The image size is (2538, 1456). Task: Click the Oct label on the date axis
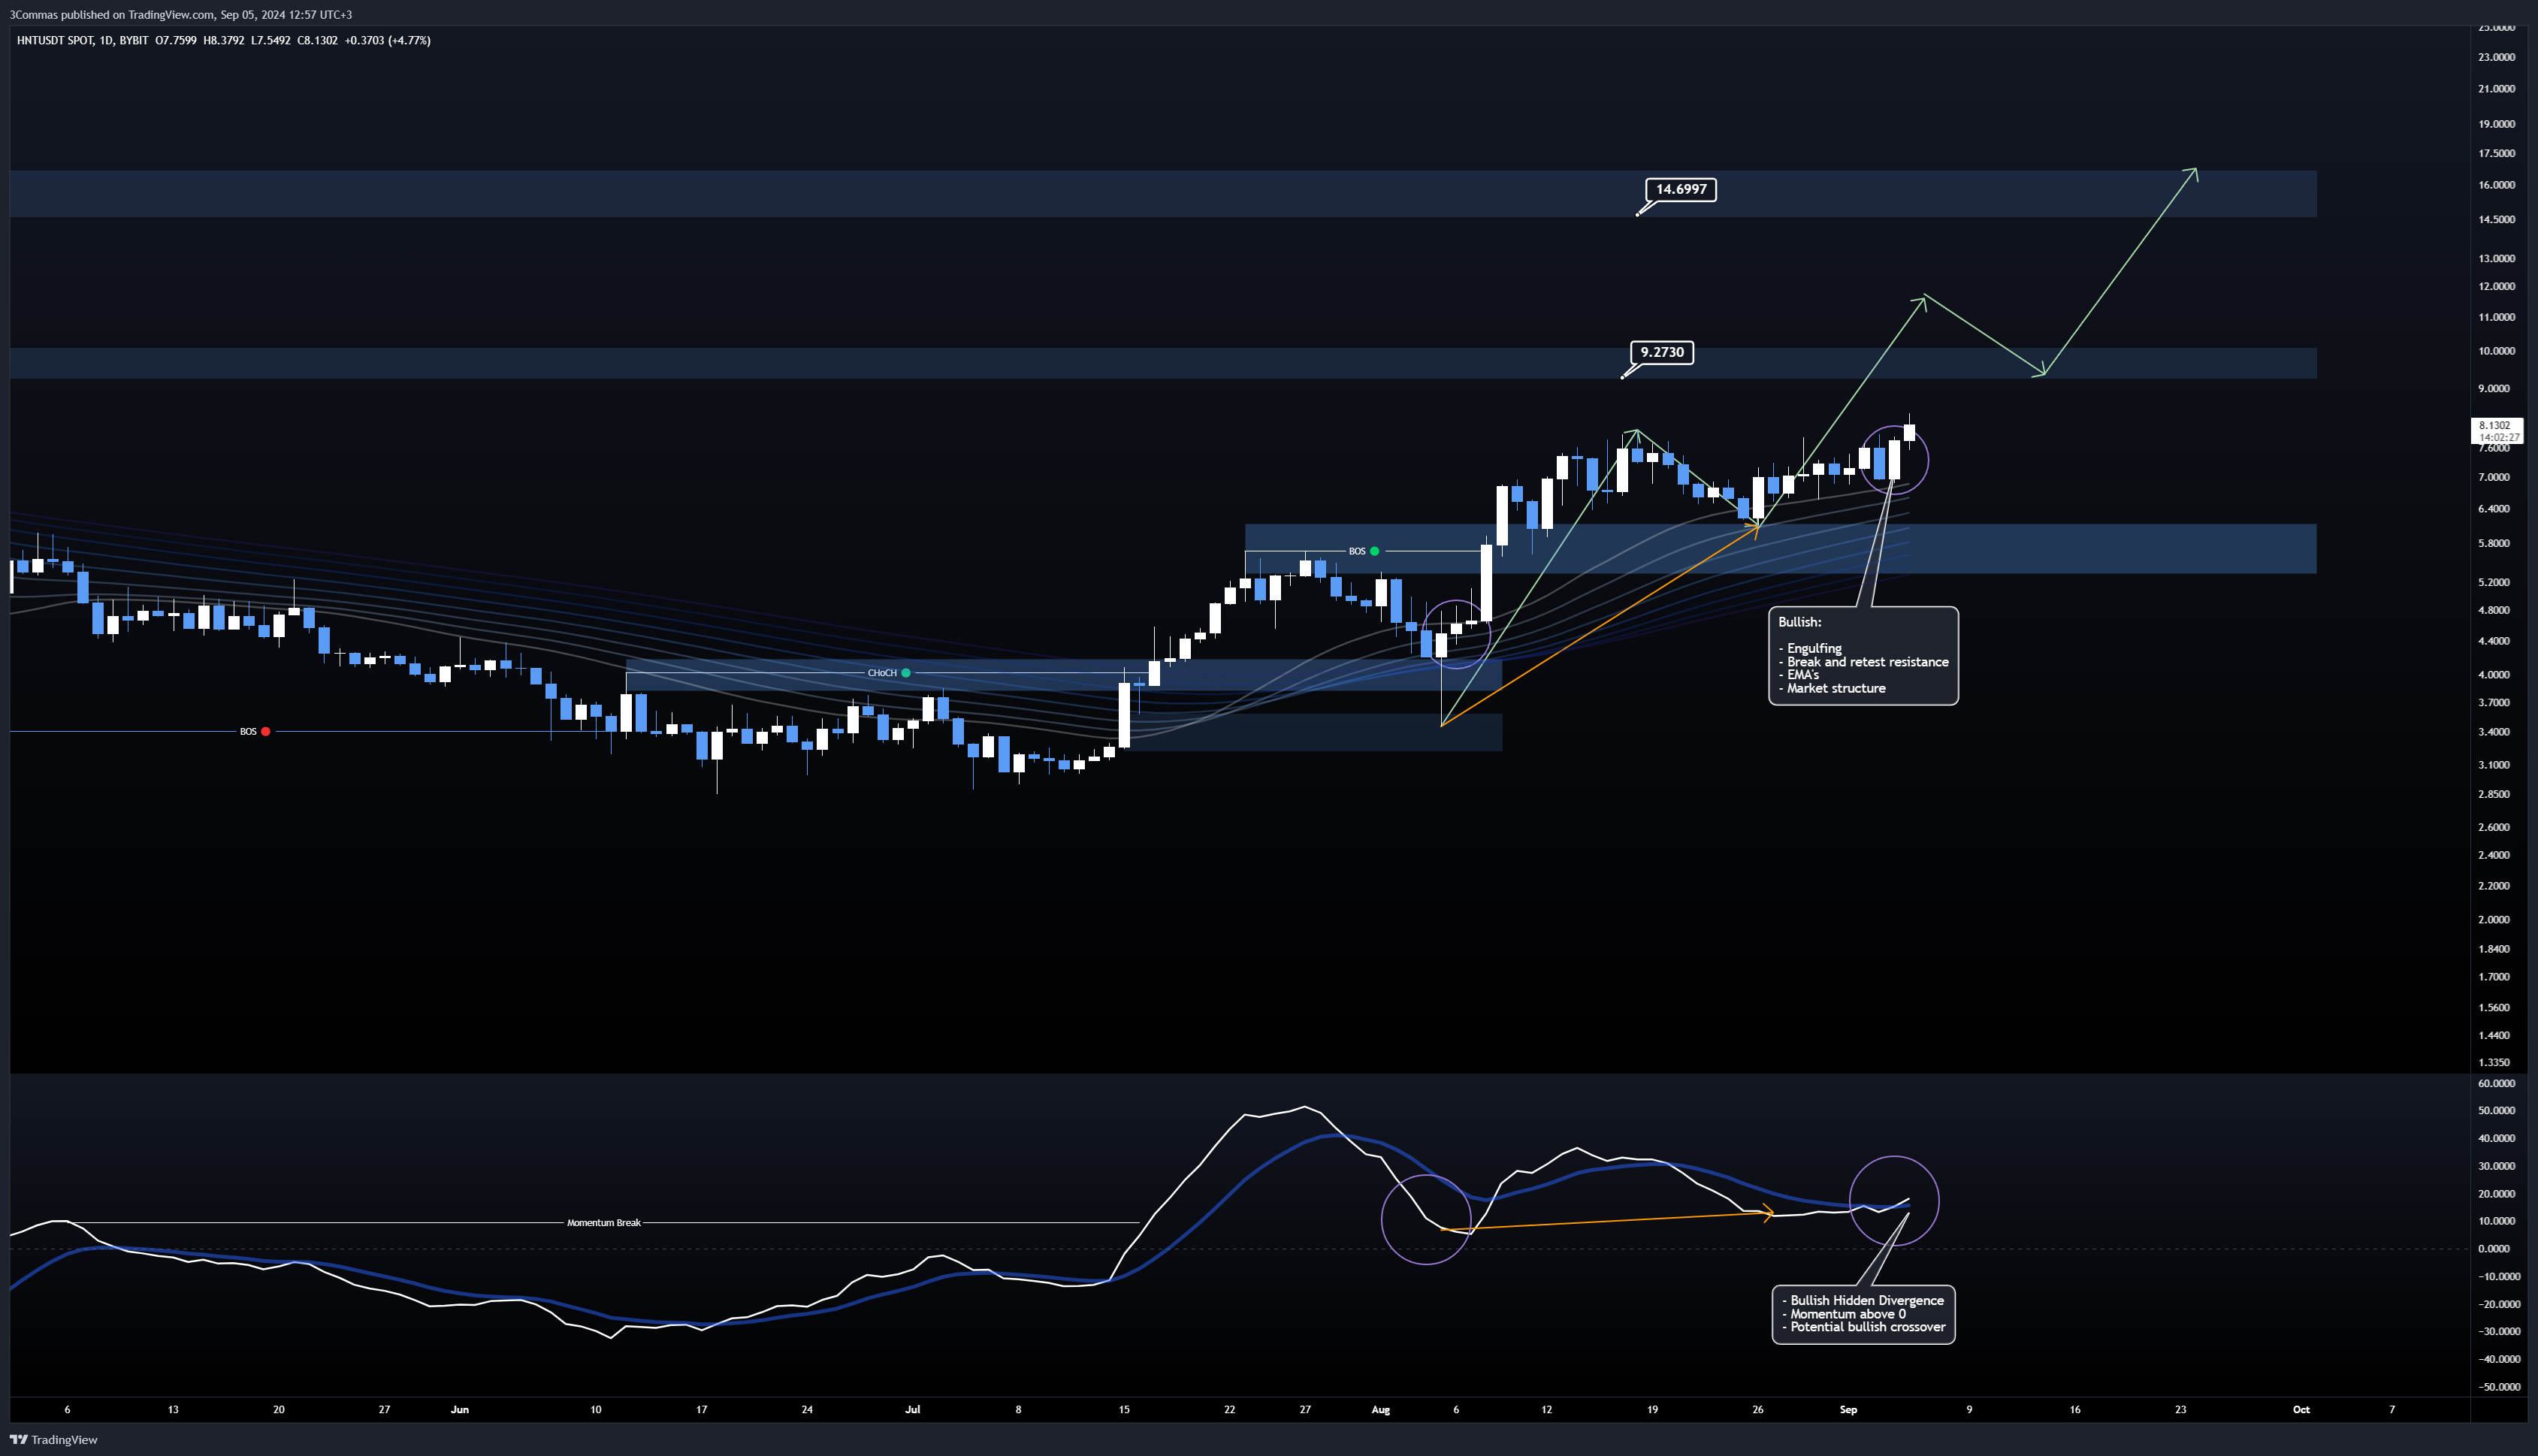click(2301, 1410)
